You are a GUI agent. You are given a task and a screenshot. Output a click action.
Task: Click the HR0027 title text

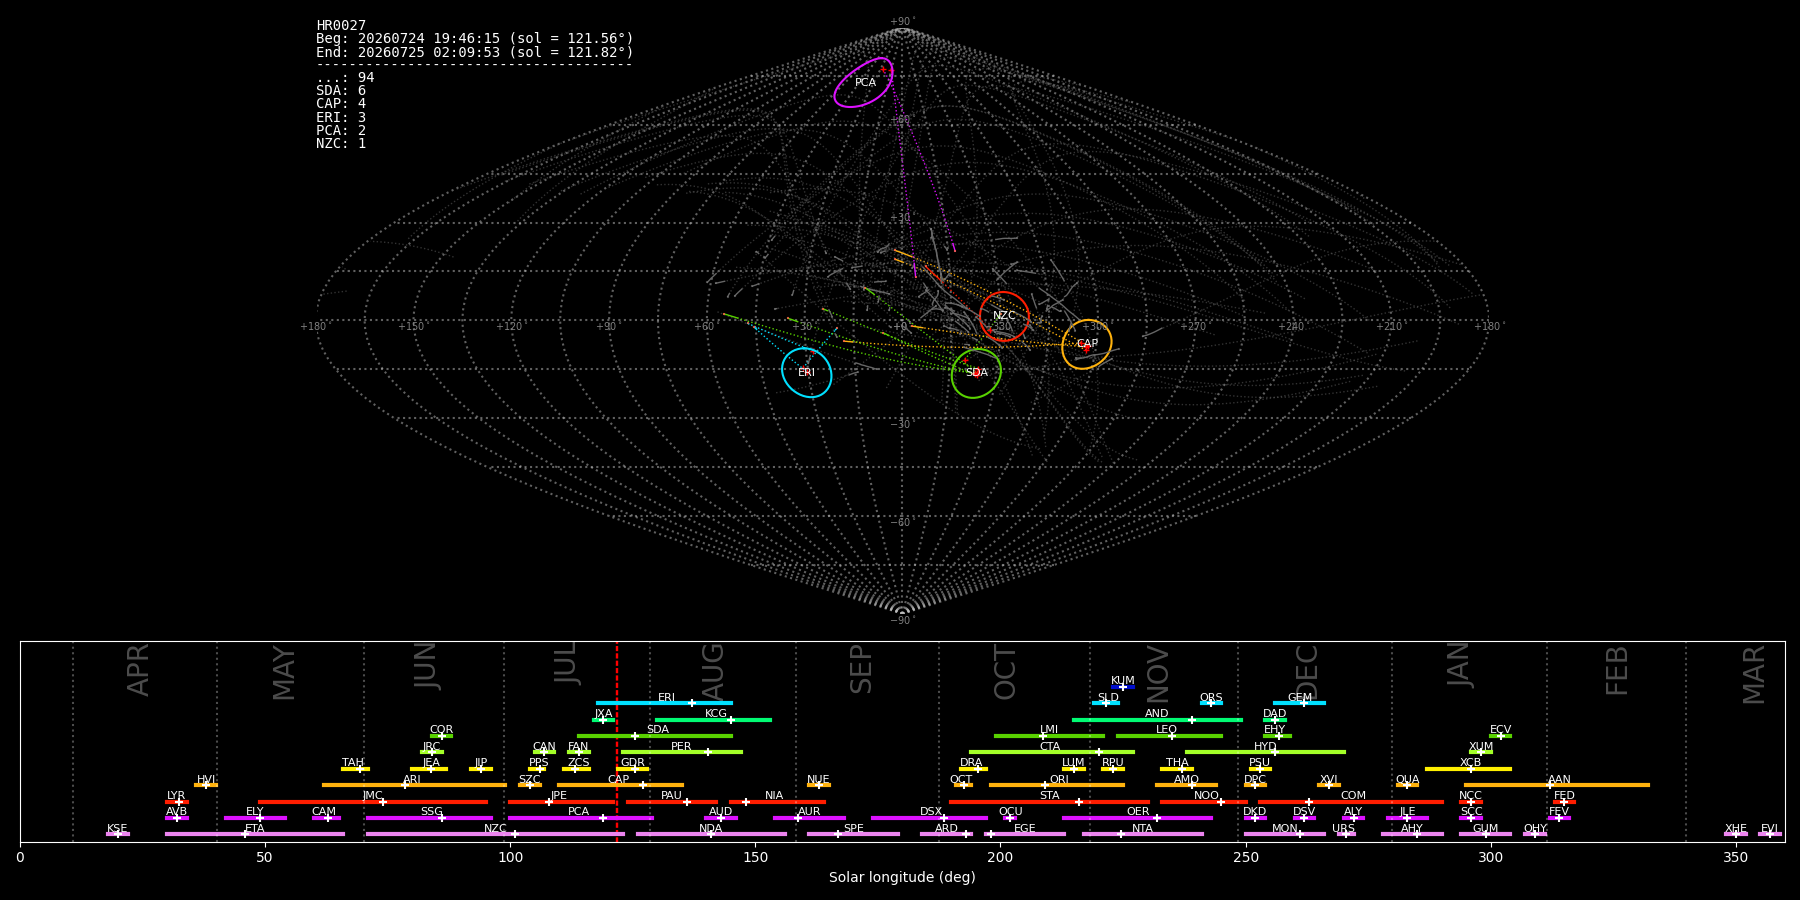[341, 26]
